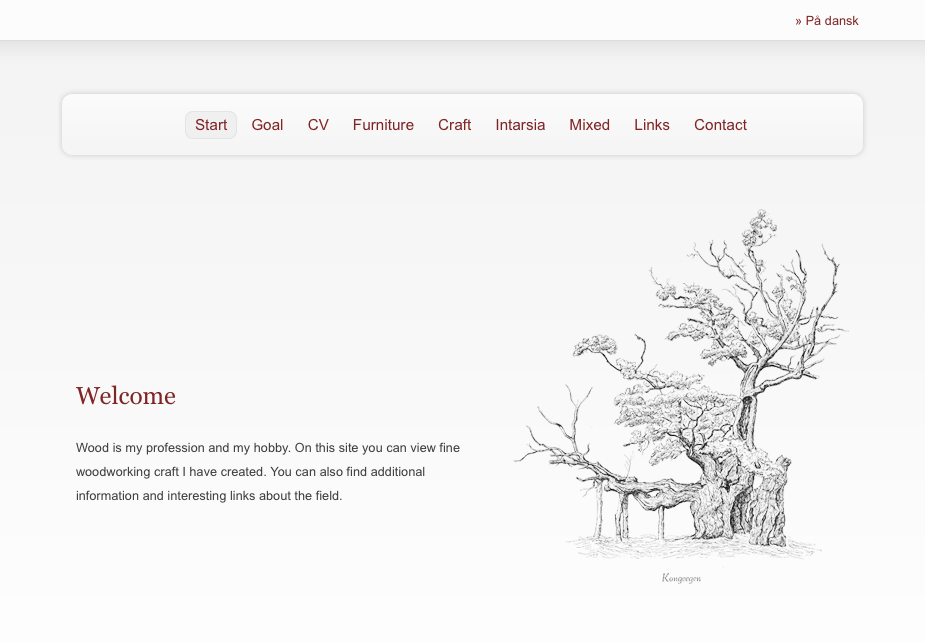Navigate to the Craft section
The height and width of the screenshot is (642, 925).
(454, 125)
